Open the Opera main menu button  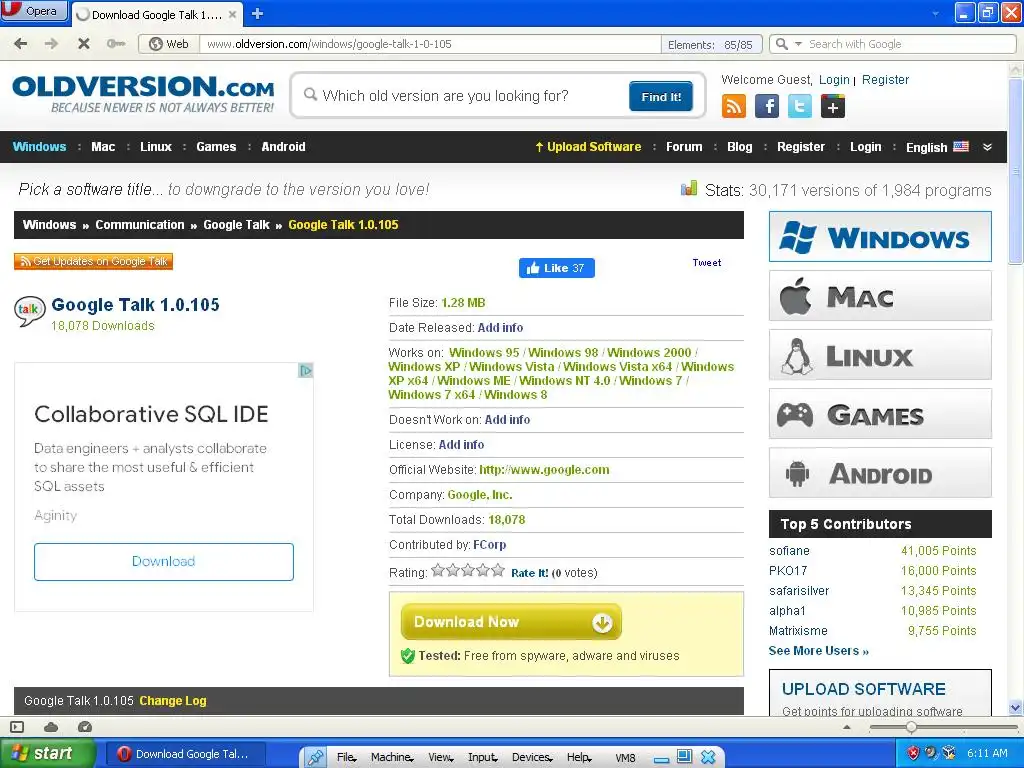pos(34,11)
